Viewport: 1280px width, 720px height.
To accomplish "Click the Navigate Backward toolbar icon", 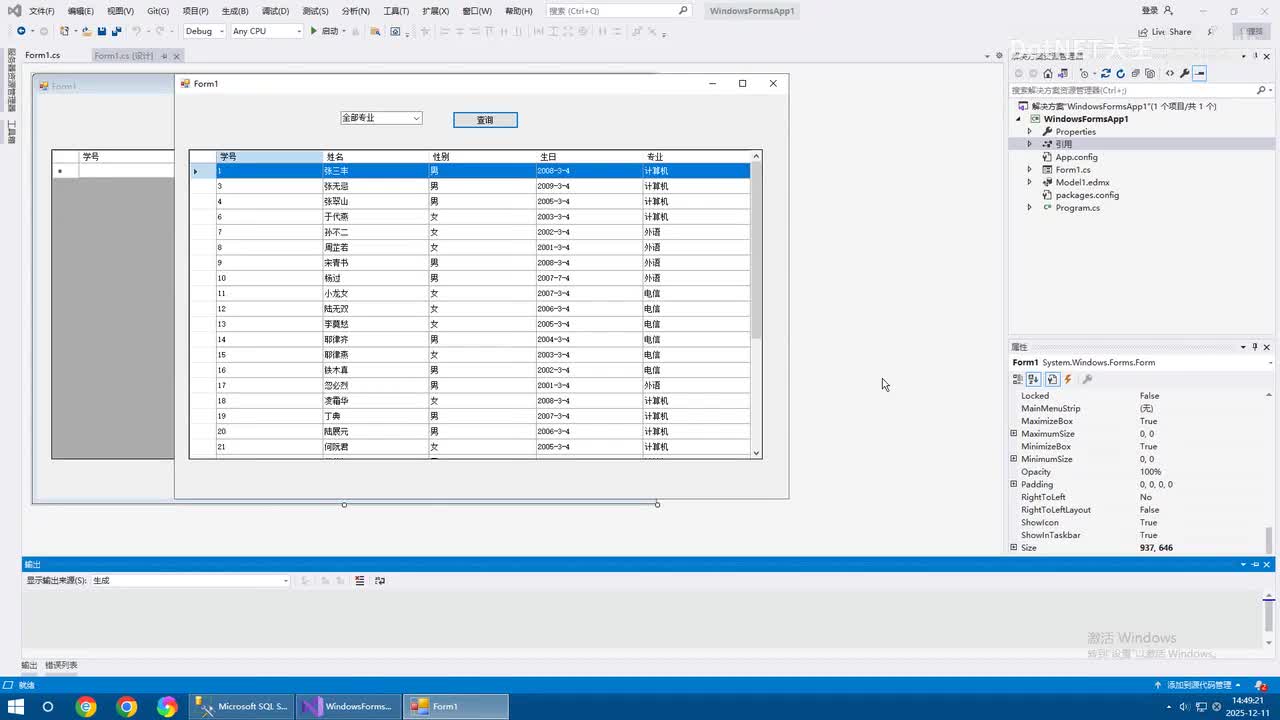I will pyautogui.click(x=21, y=31).
